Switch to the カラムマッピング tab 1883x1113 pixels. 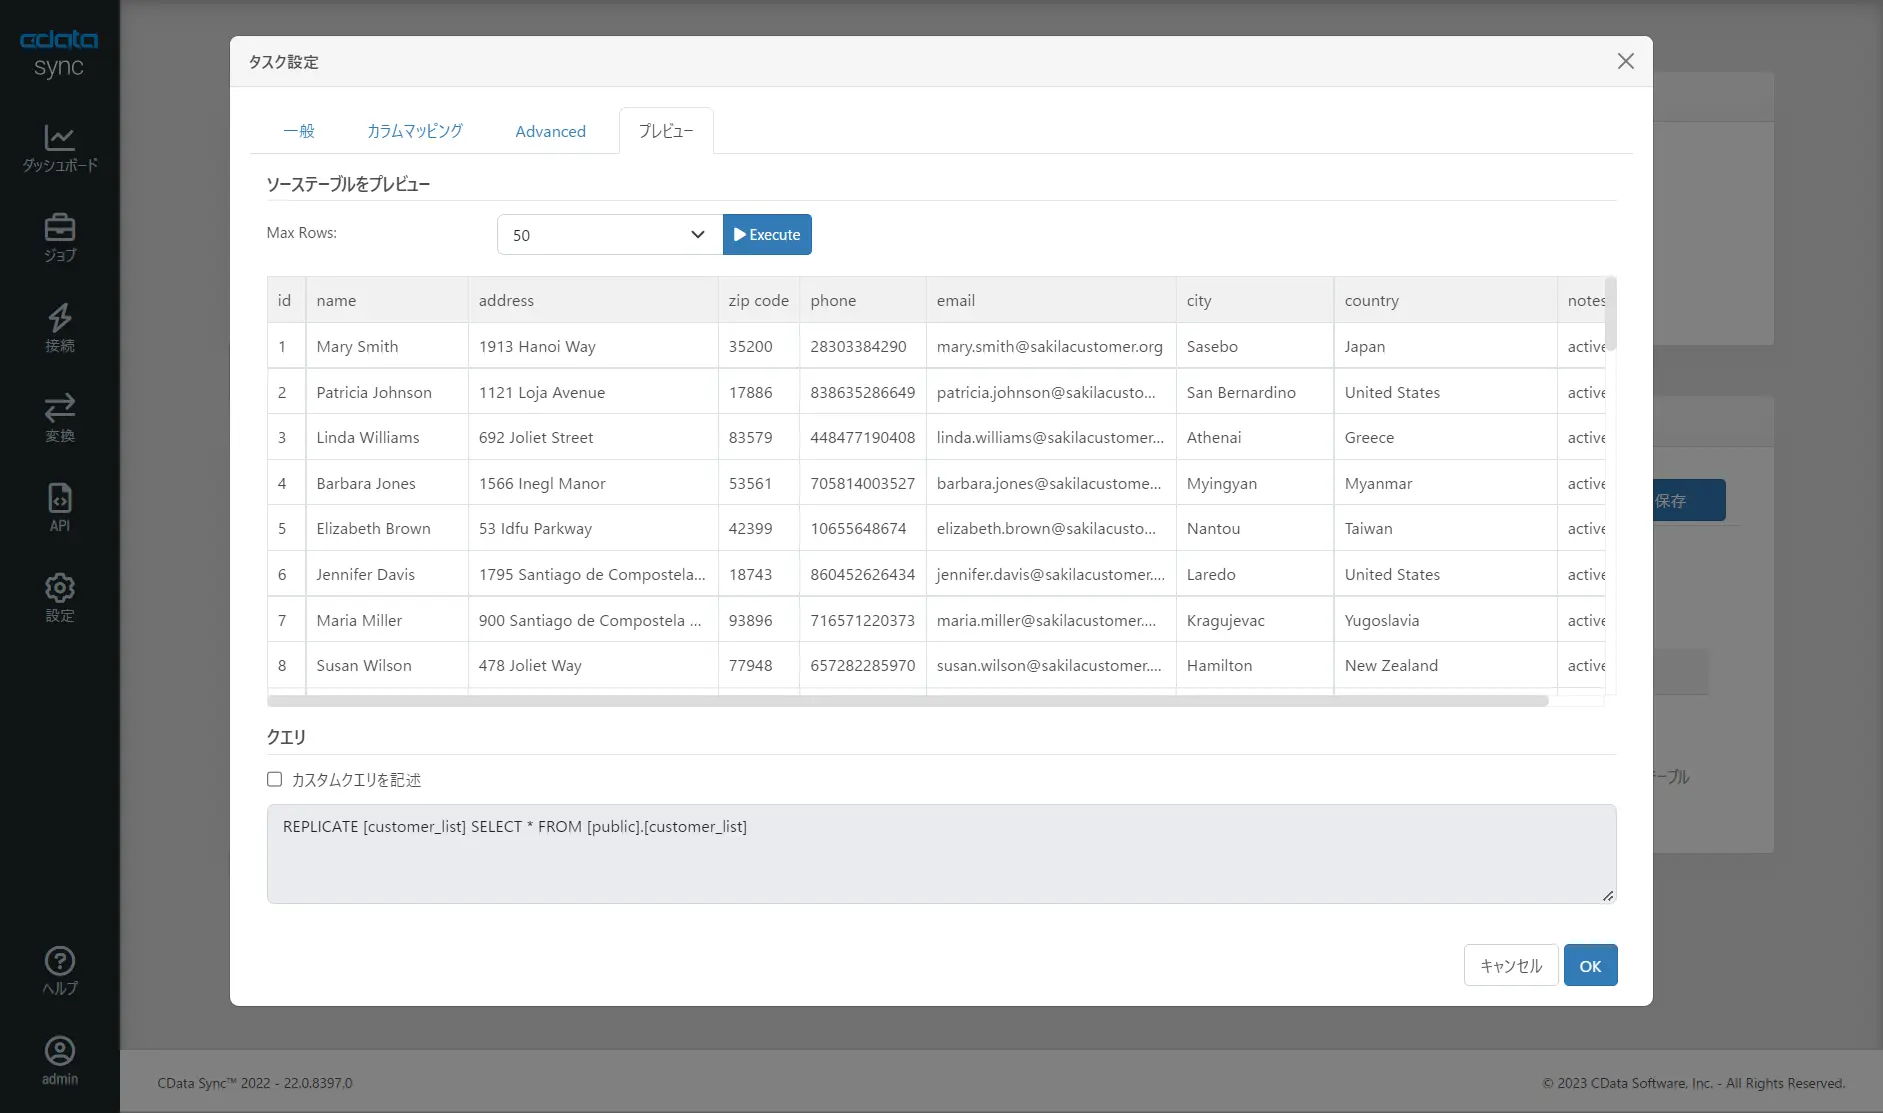coord(414,131)
